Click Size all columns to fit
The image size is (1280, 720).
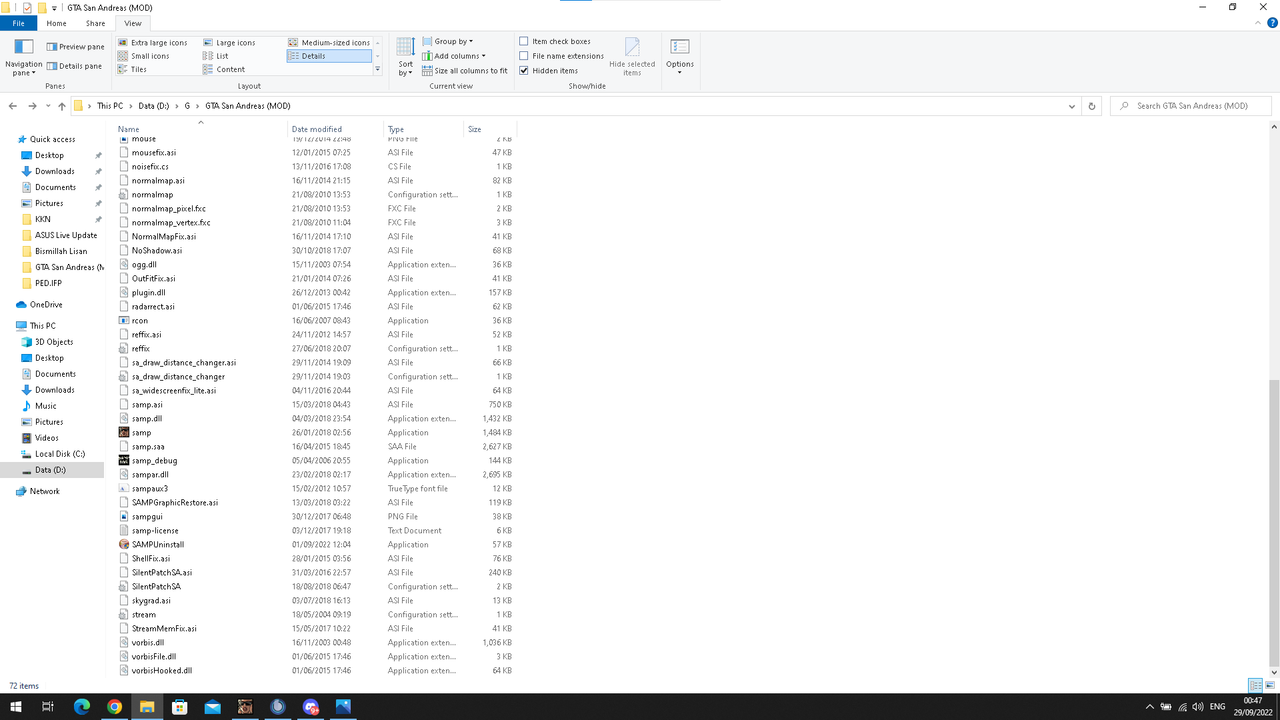pyautogui.click(x=464, y=71)
